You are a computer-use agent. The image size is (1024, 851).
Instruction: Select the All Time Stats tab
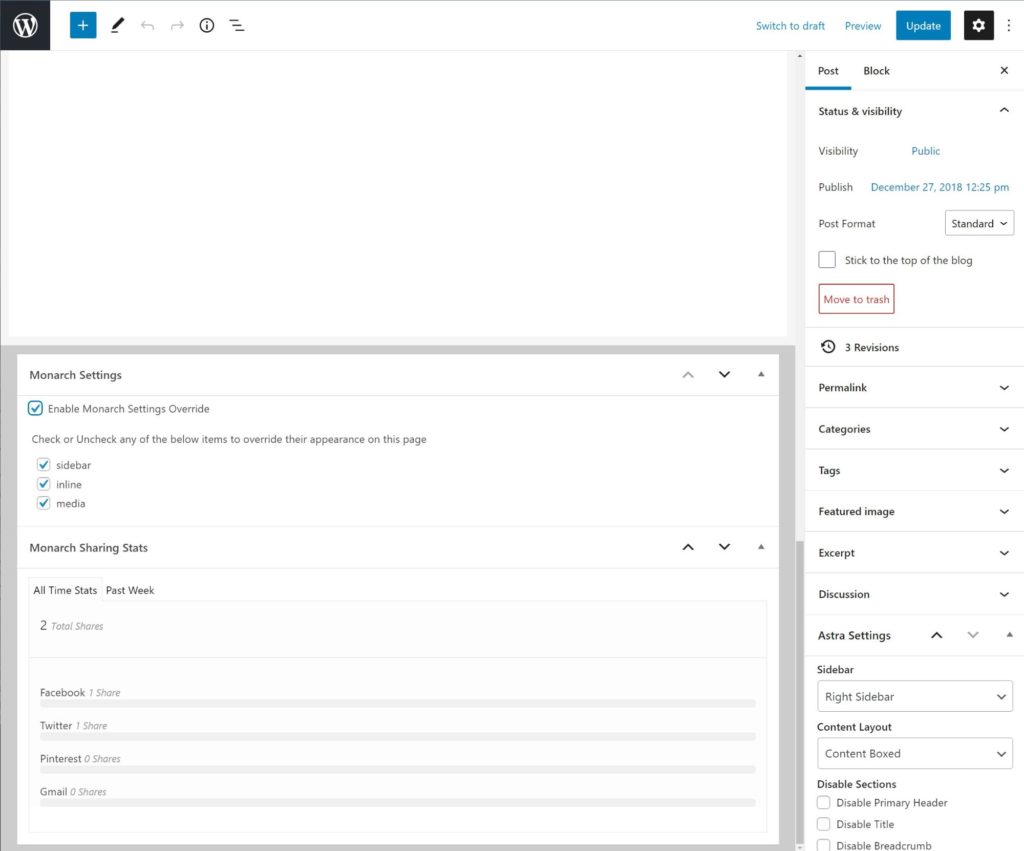65,590
